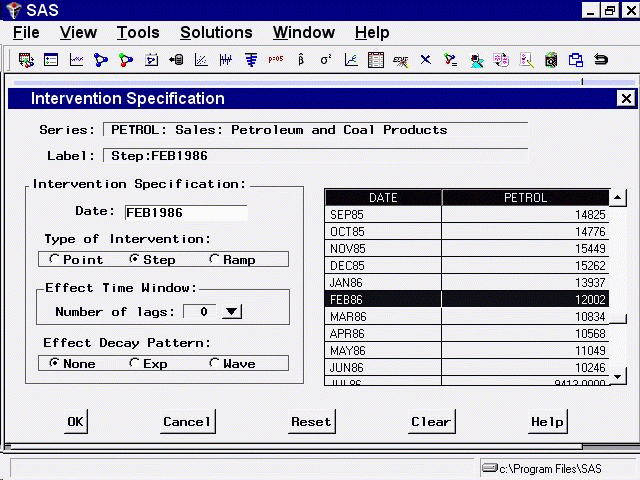Open the Number of lags dropdown arrow

(232, 311)
